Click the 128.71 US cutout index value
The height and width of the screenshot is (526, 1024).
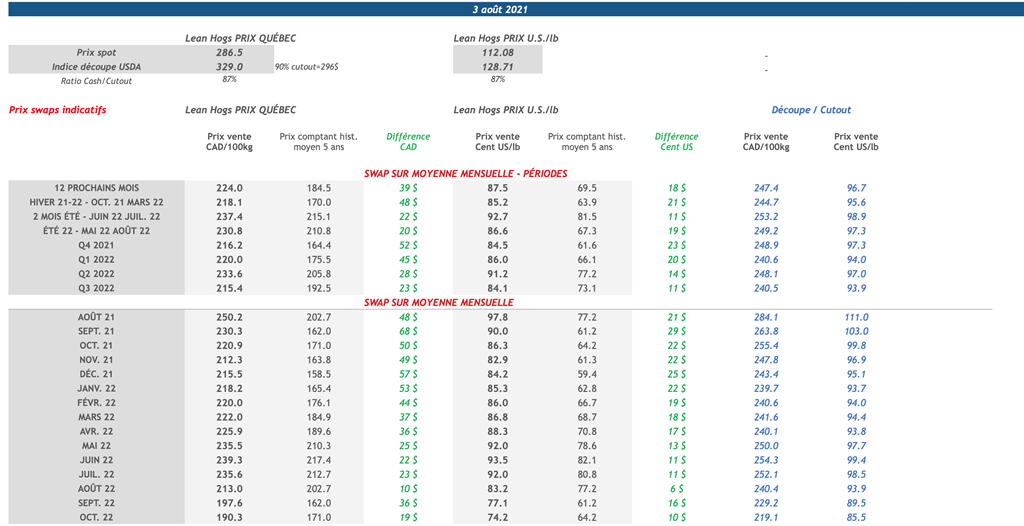pyautogui.click(x=497, y=66)
